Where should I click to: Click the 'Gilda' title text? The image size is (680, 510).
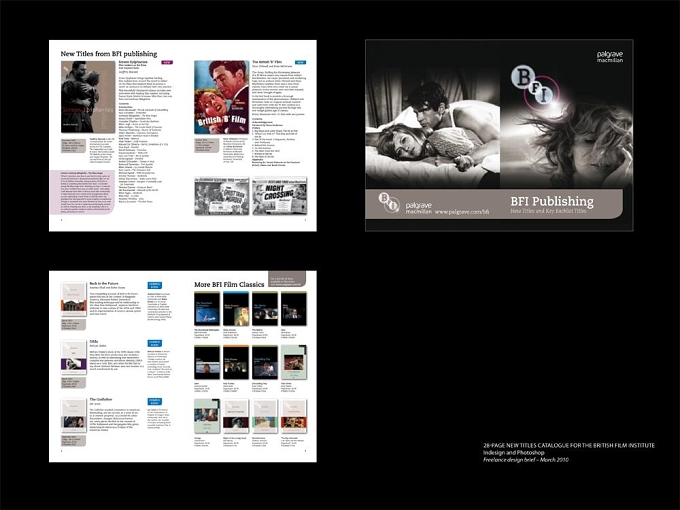click(x=94, y=342)
